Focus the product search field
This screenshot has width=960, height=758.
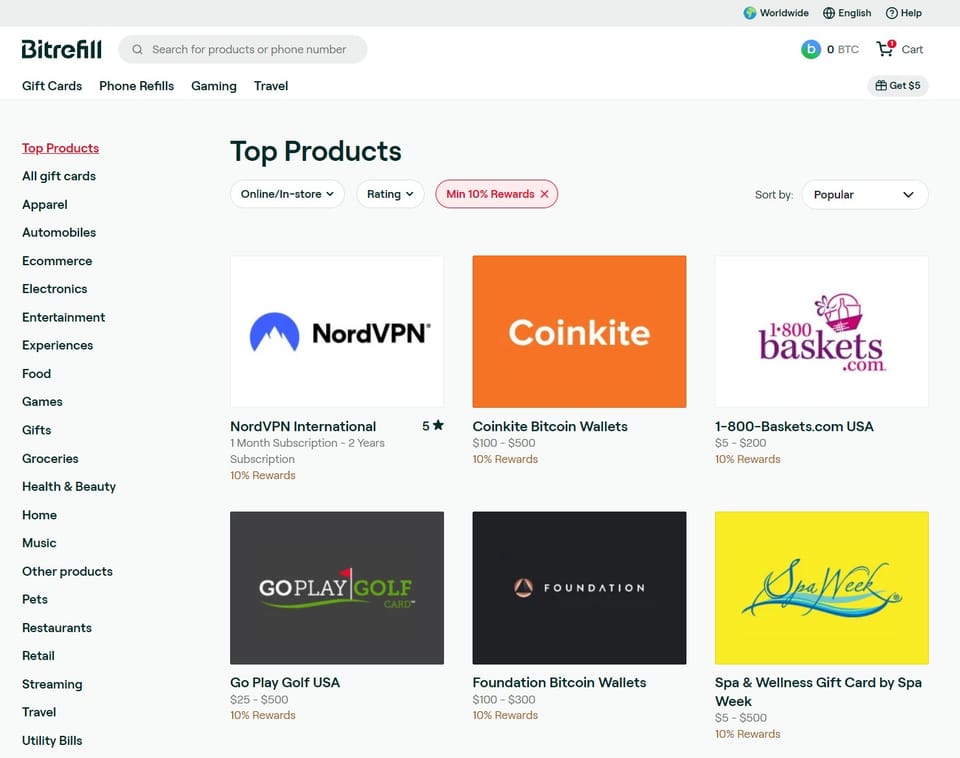[242, 50]
